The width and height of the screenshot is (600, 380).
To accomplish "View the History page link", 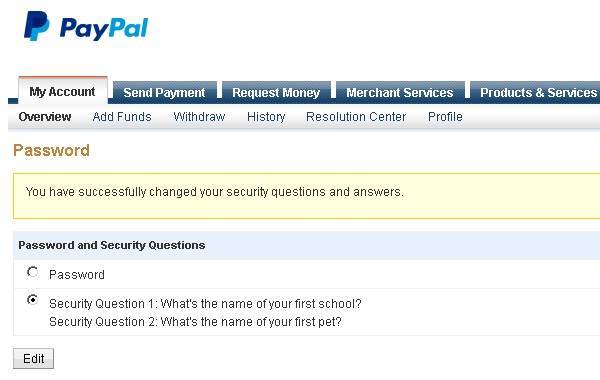I will pos(266,117).
